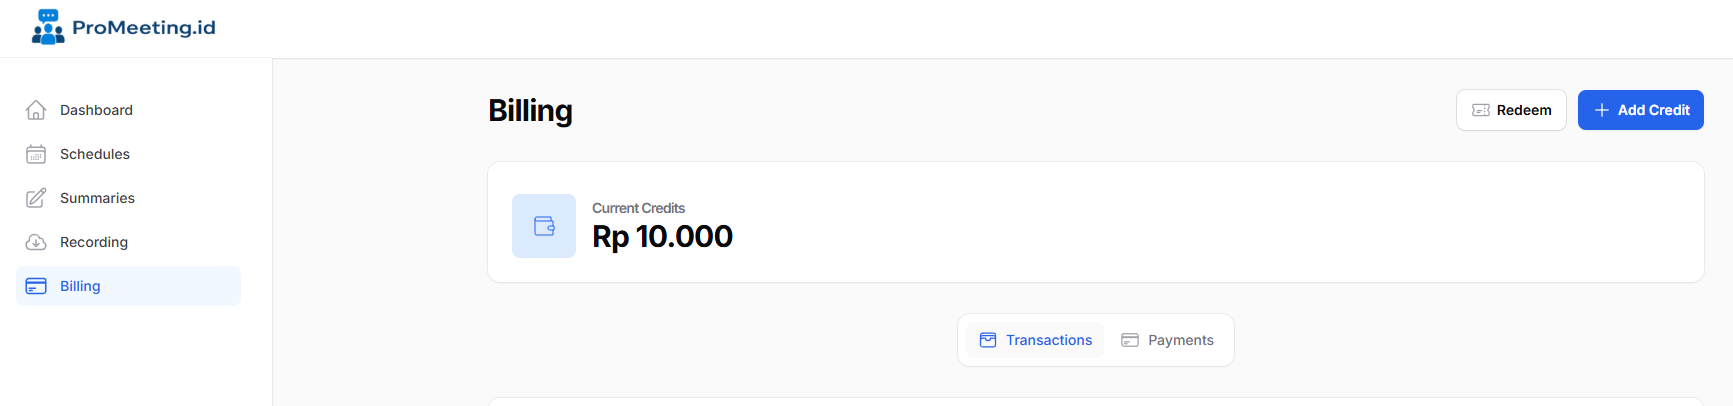Click the wallet icon beside Current Credits

[x=544, y=226]
